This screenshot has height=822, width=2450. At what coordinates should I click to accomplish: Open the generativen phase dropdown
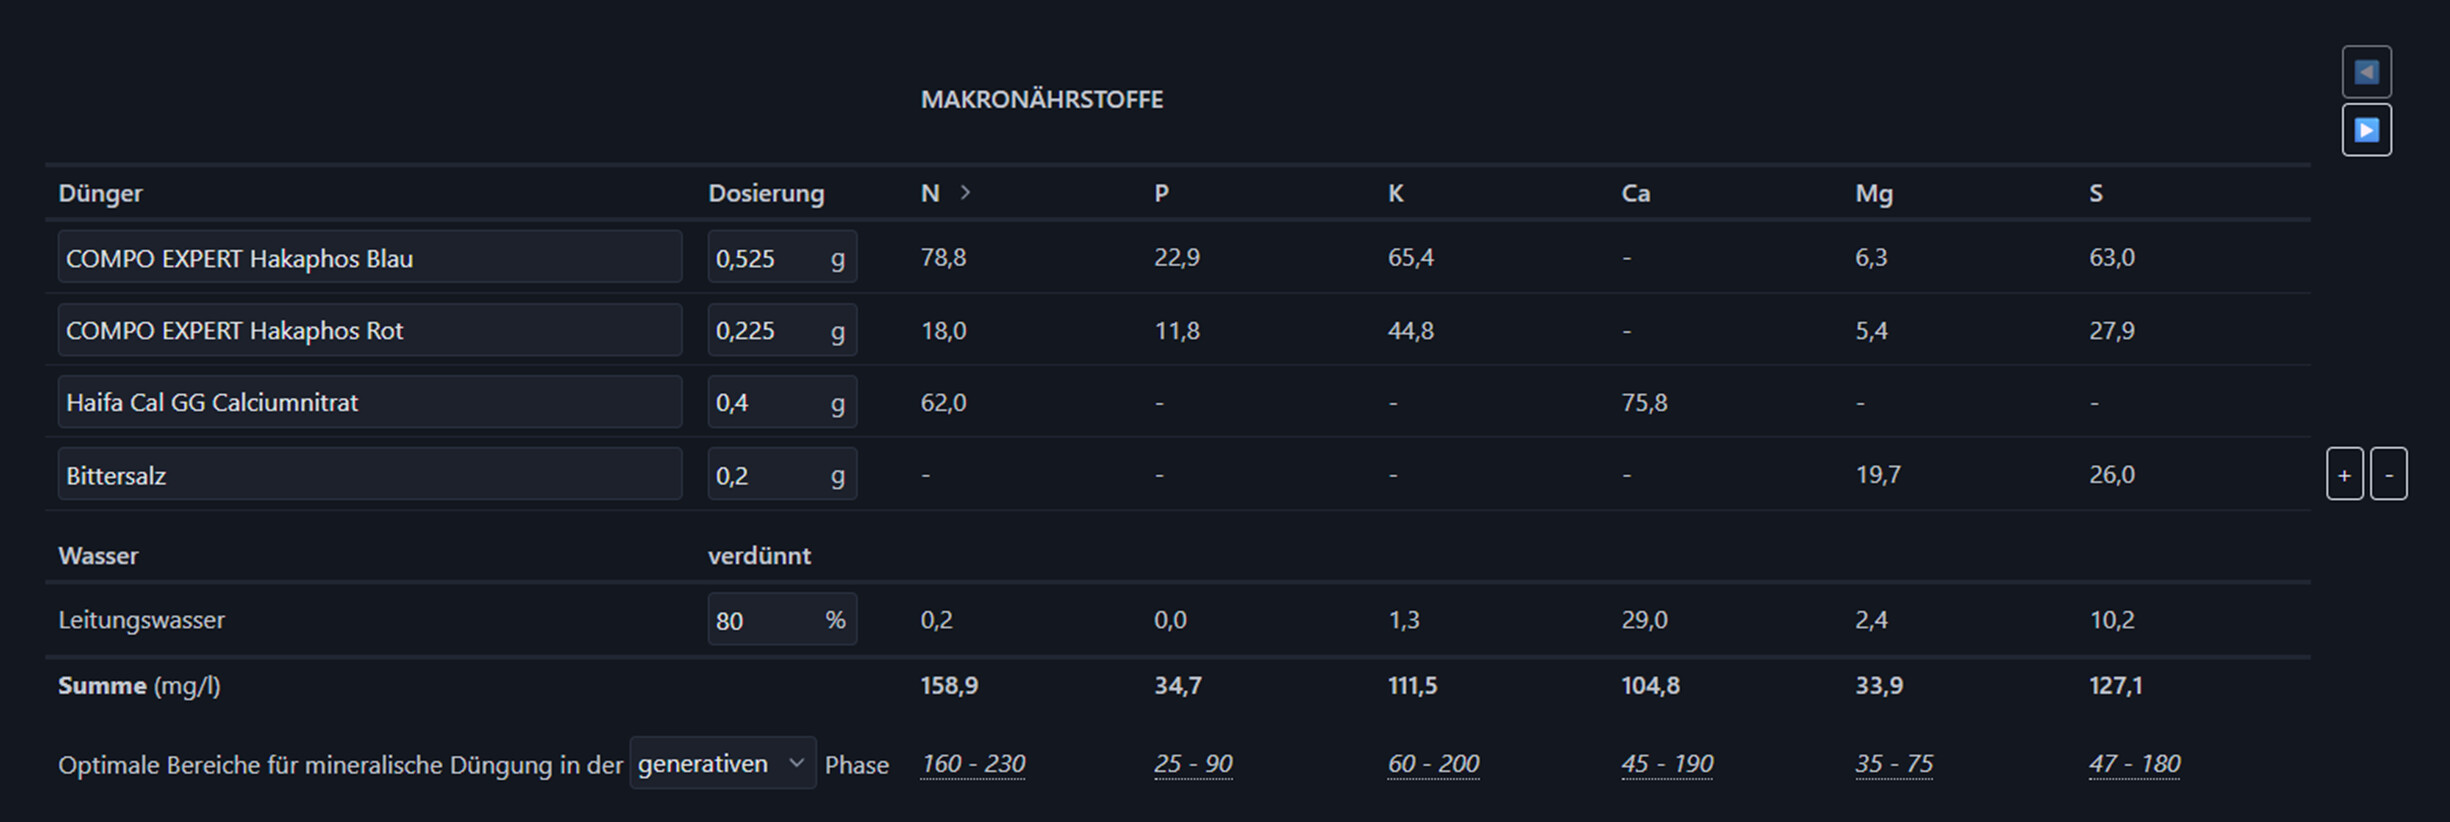tap(722, 764)
